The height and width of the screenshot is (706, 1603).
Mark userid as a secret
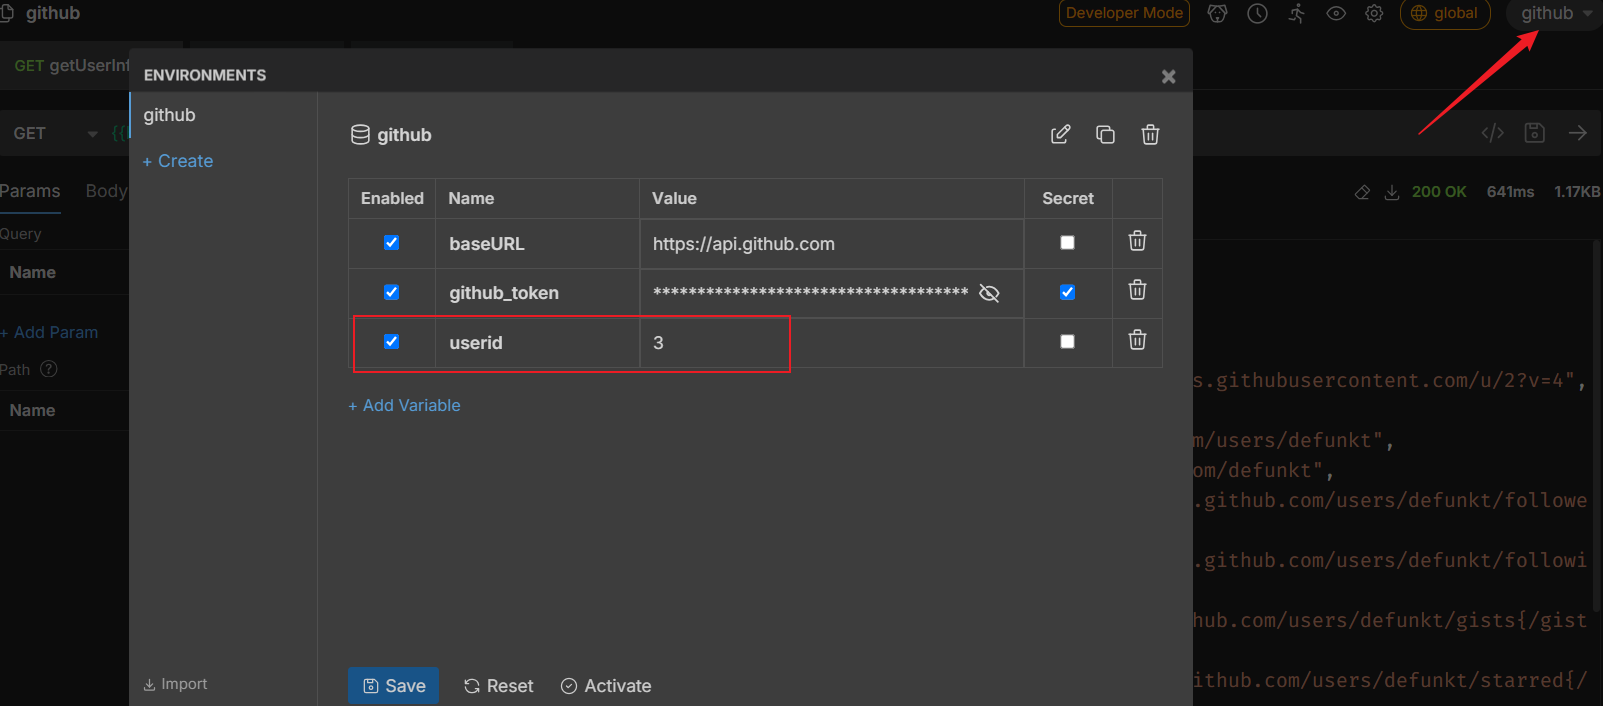pos(1067,342)
